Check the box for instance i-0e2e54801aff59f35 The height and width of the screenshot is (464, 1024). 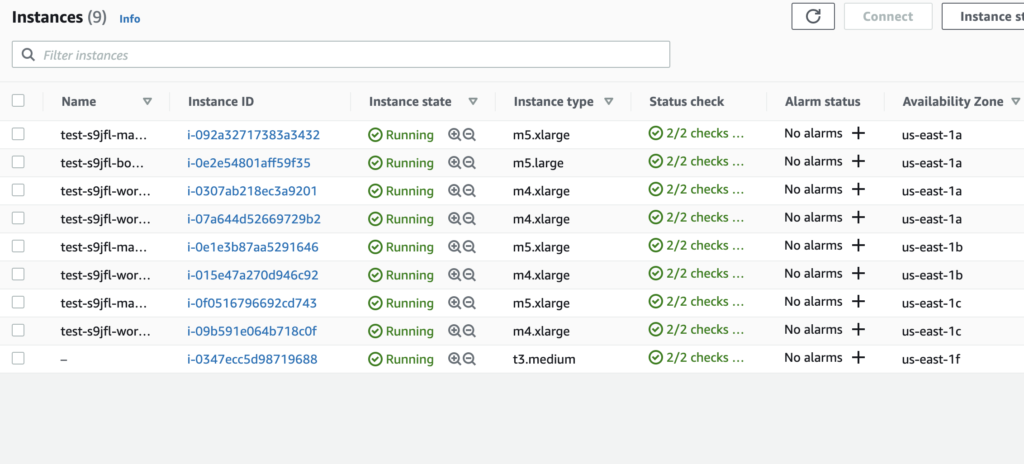pyautogui.click(x=18, y=162)
